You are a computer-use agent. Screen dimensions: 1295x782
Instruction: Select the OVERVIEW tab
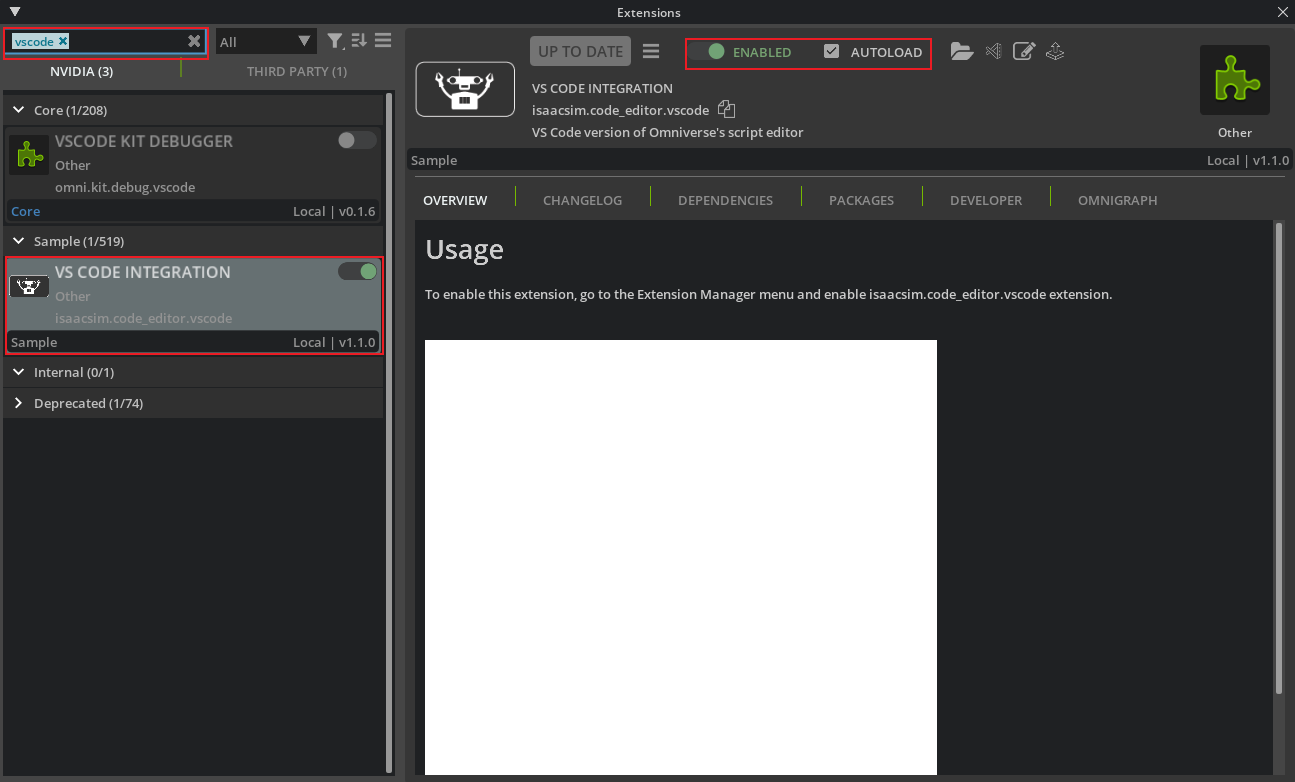[x=455, y=200]
